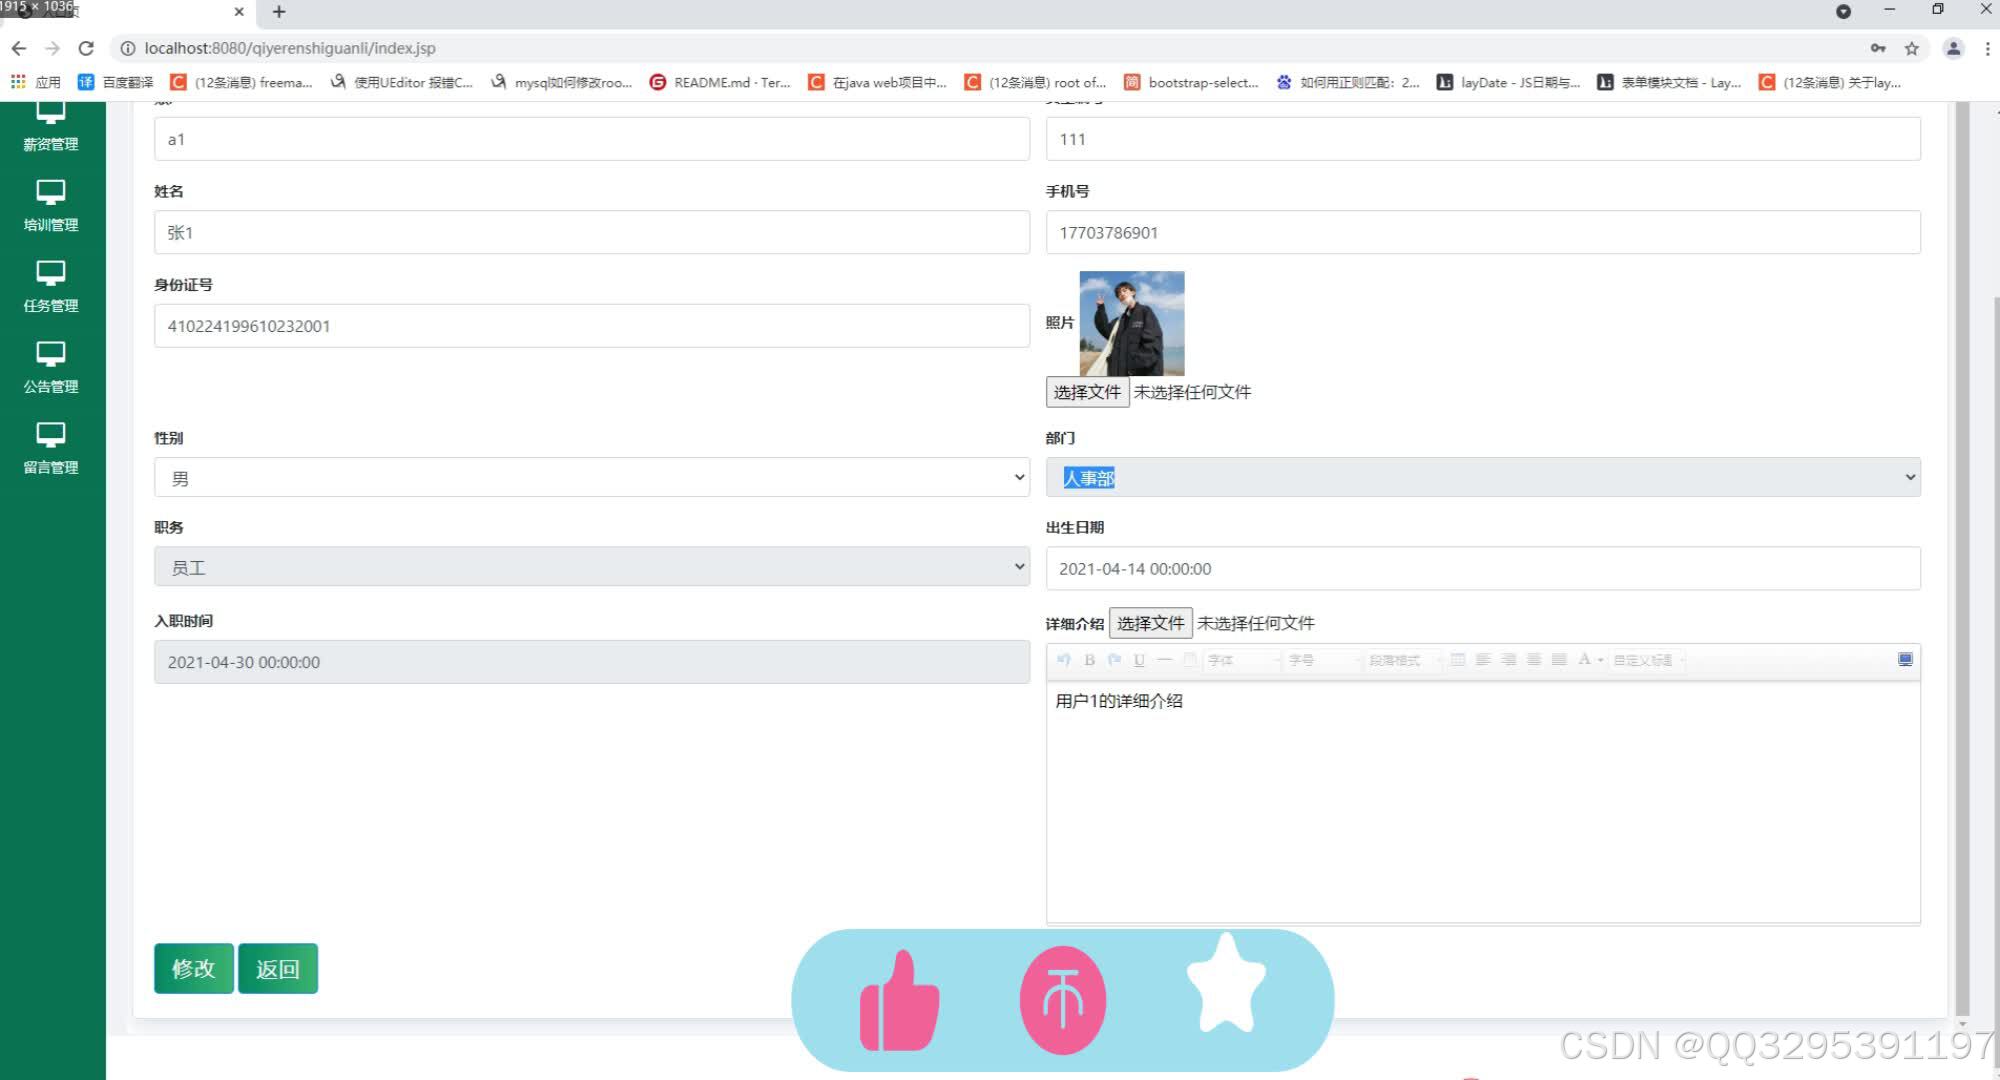The width and height of the screenshot is (2000, 1080).
Task: Click the browser address bar URL
Action: (x=290, y=48)
